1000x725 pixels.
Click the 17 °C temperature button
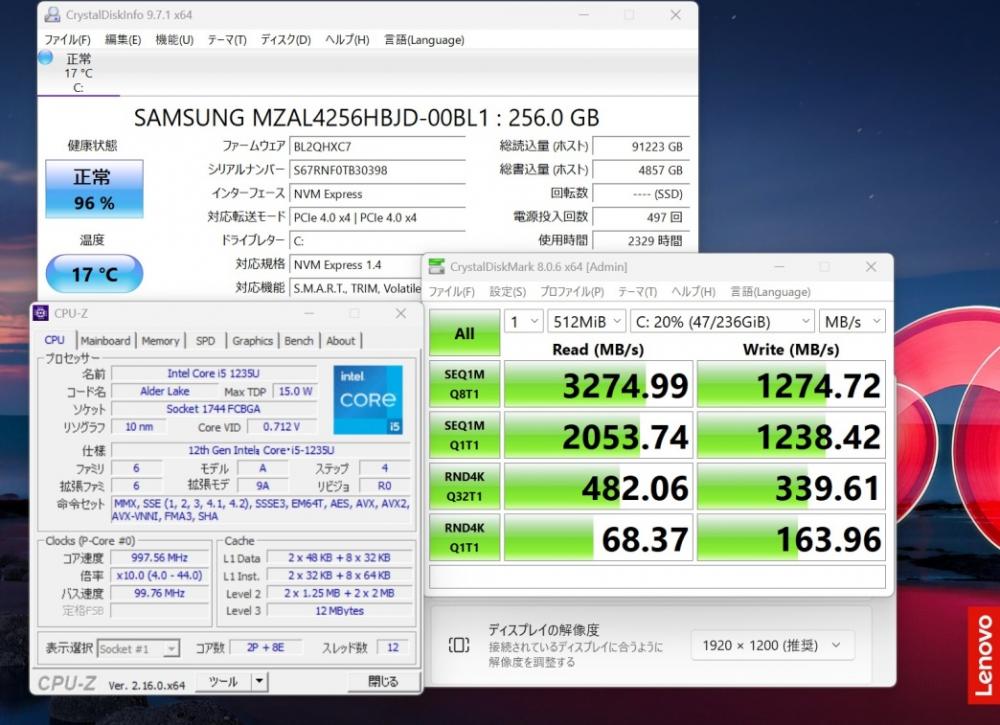[94, 274]
